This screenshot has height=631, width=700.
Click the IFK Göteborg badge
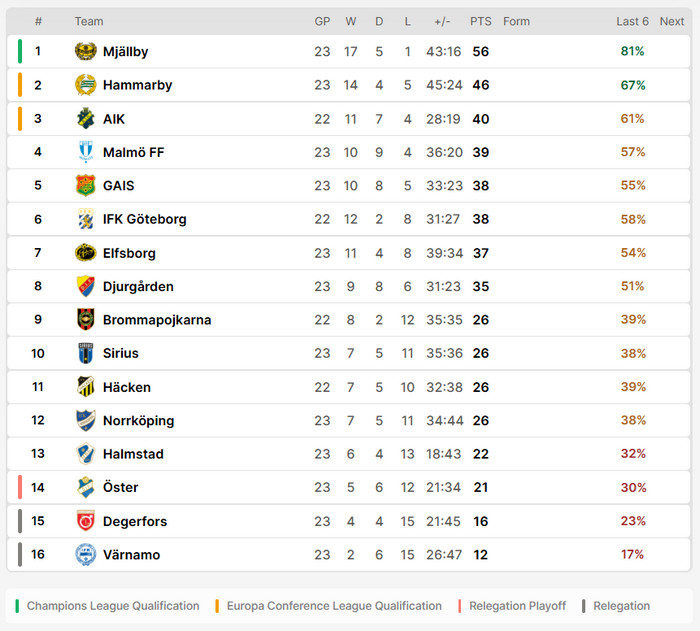(x=85, y=219)
